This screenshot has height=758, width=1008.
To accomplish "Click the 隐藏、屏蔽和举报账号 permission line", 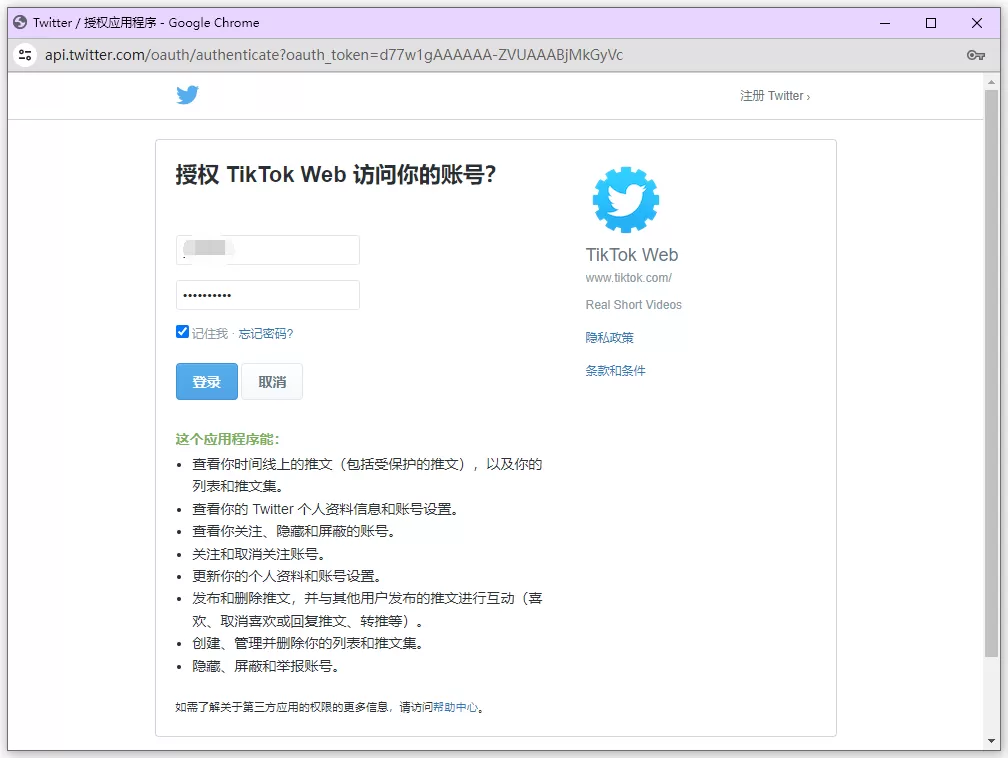I will [x=265, y=666].
